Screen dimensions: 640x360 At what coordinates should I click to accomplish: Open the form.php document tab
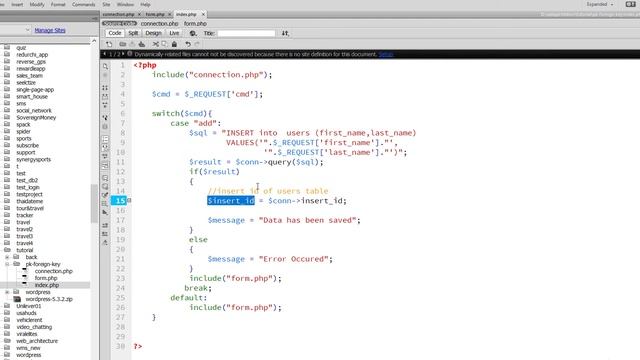[155, 14]
